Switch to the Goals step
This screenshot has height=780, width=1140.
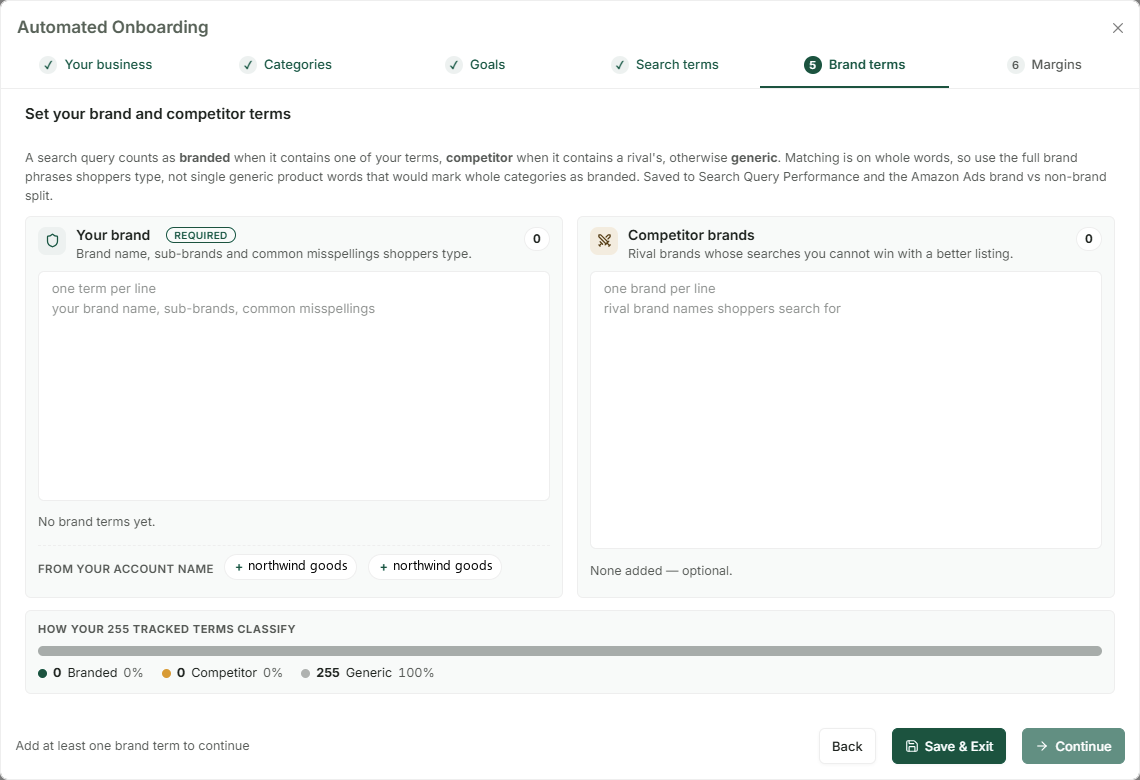pos(475,65)
